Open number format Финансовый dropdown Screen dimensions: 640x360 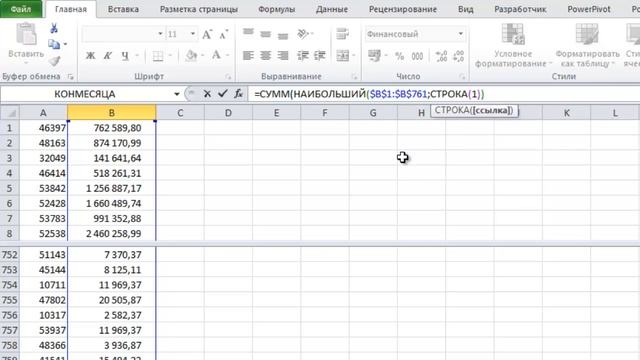point(461,34)
